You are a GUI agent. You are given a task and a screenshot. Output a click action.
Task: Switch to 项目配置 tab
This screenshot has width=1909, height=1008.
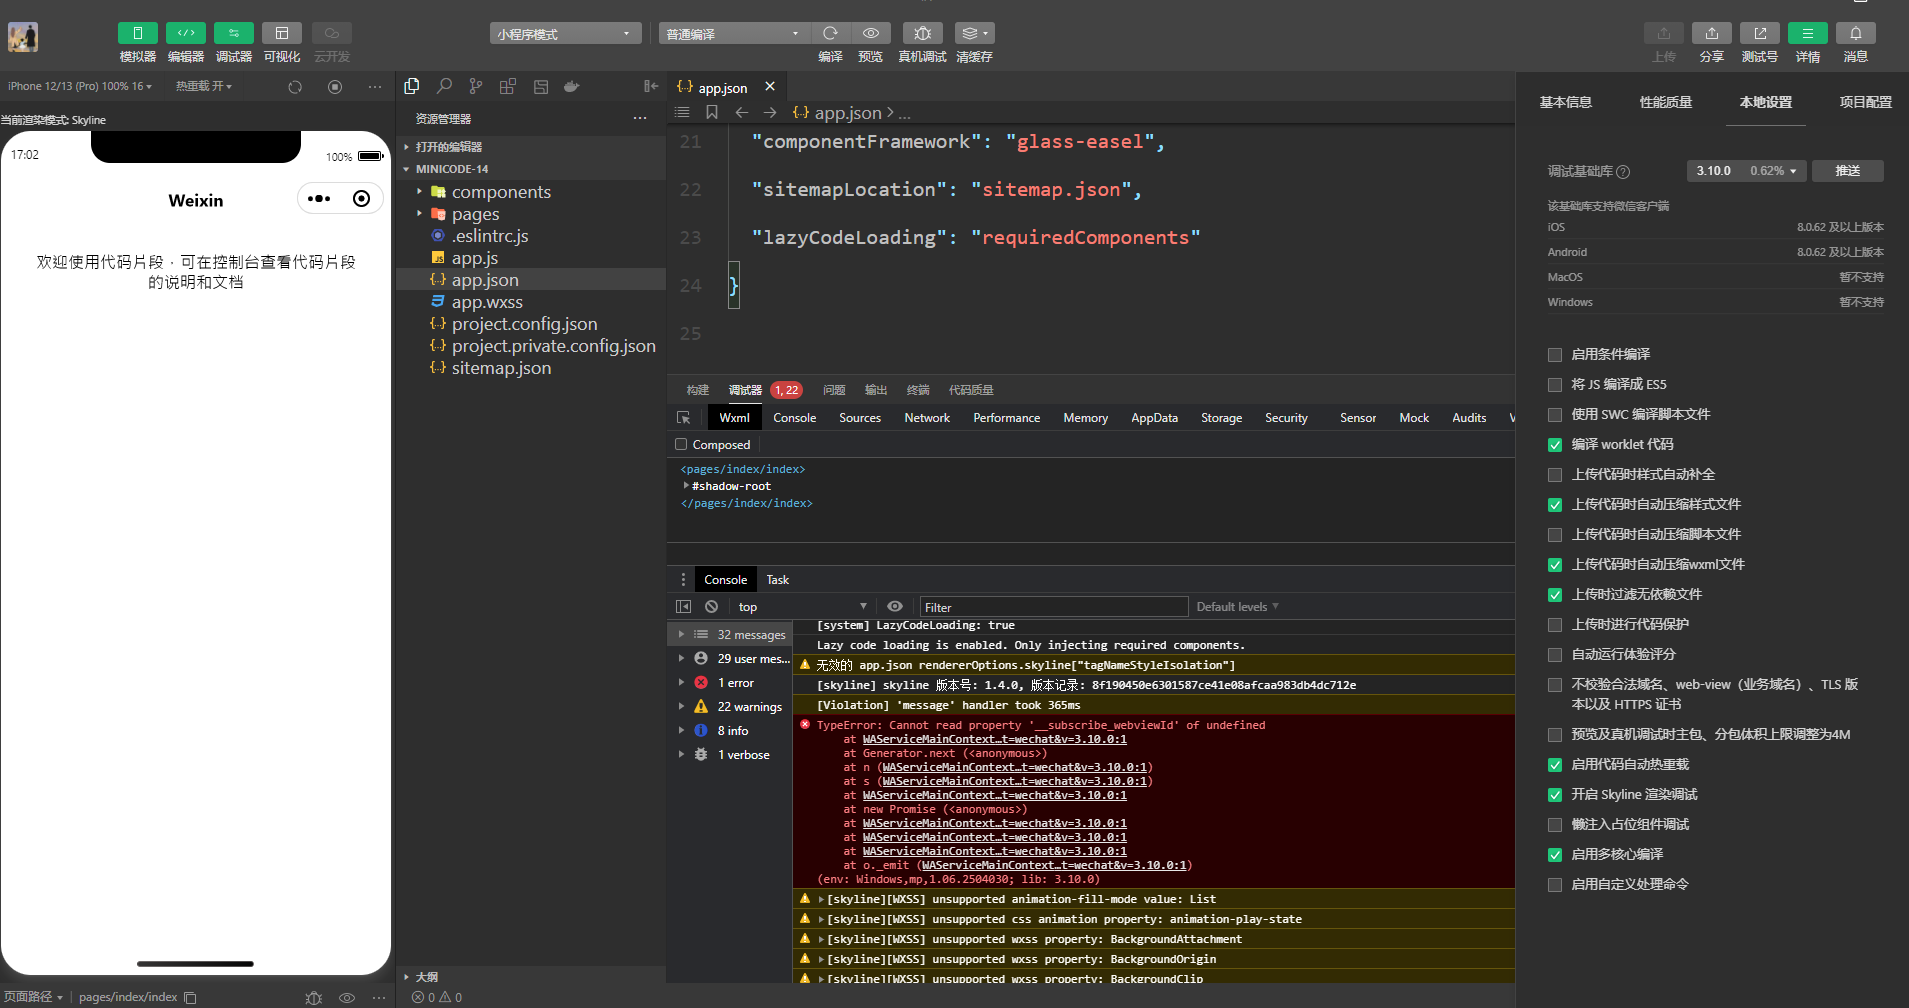[1865, 102]
